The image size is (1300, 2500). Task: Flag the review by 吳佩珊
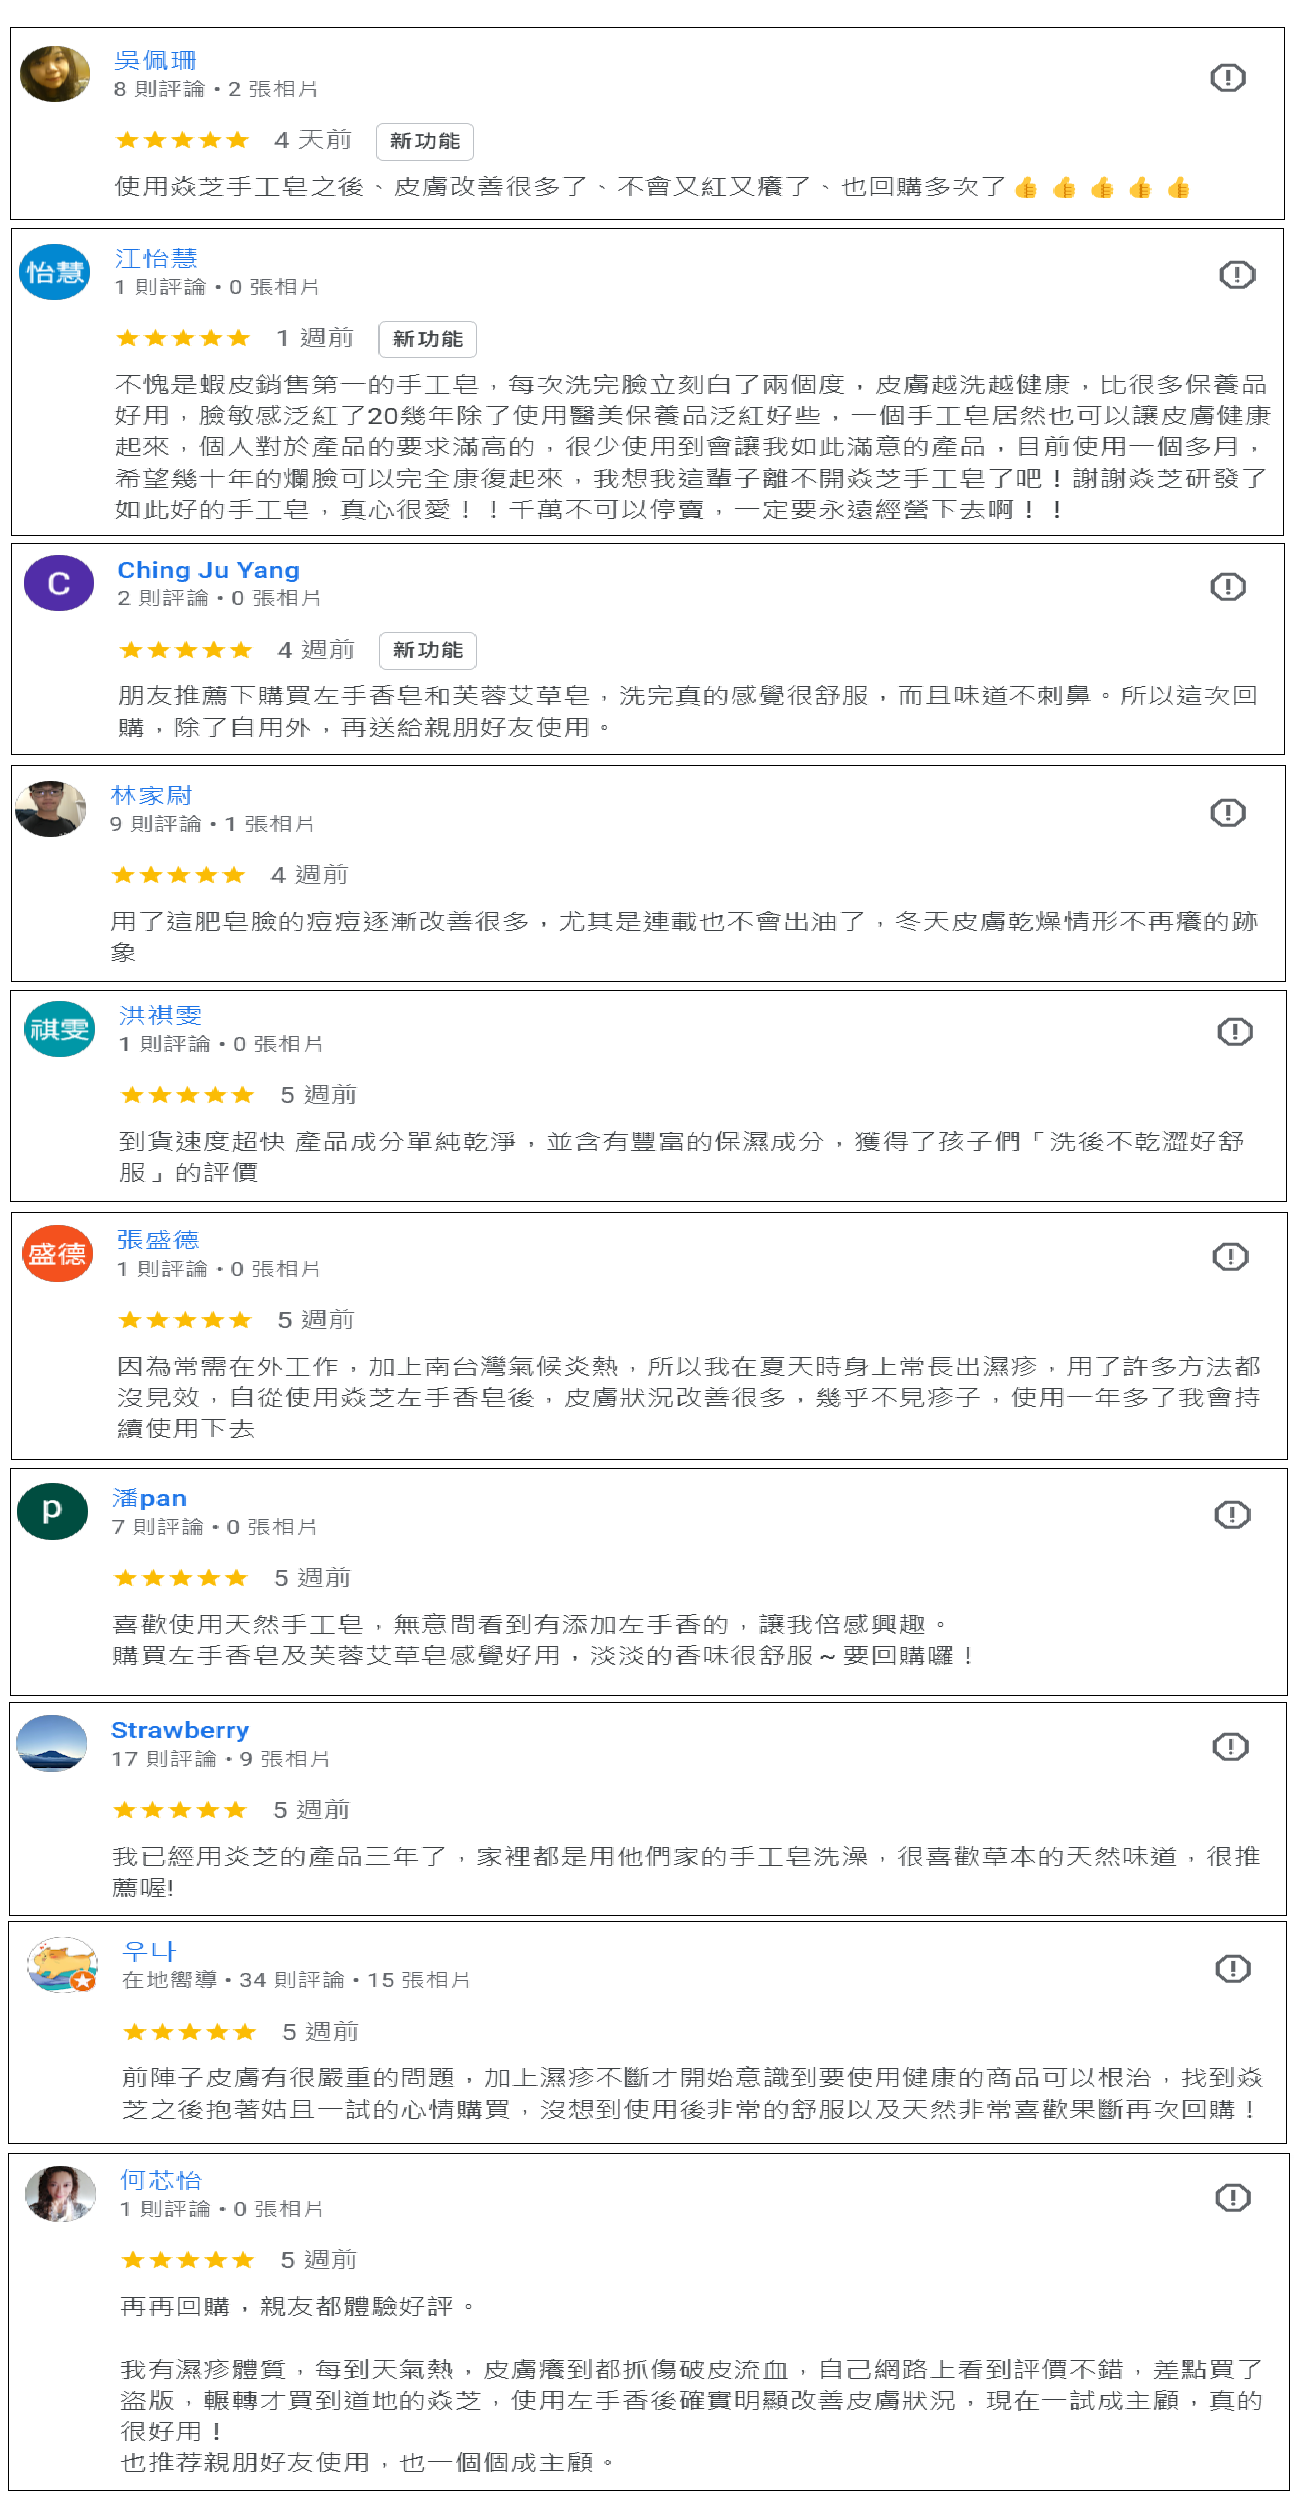point(1228,77)
